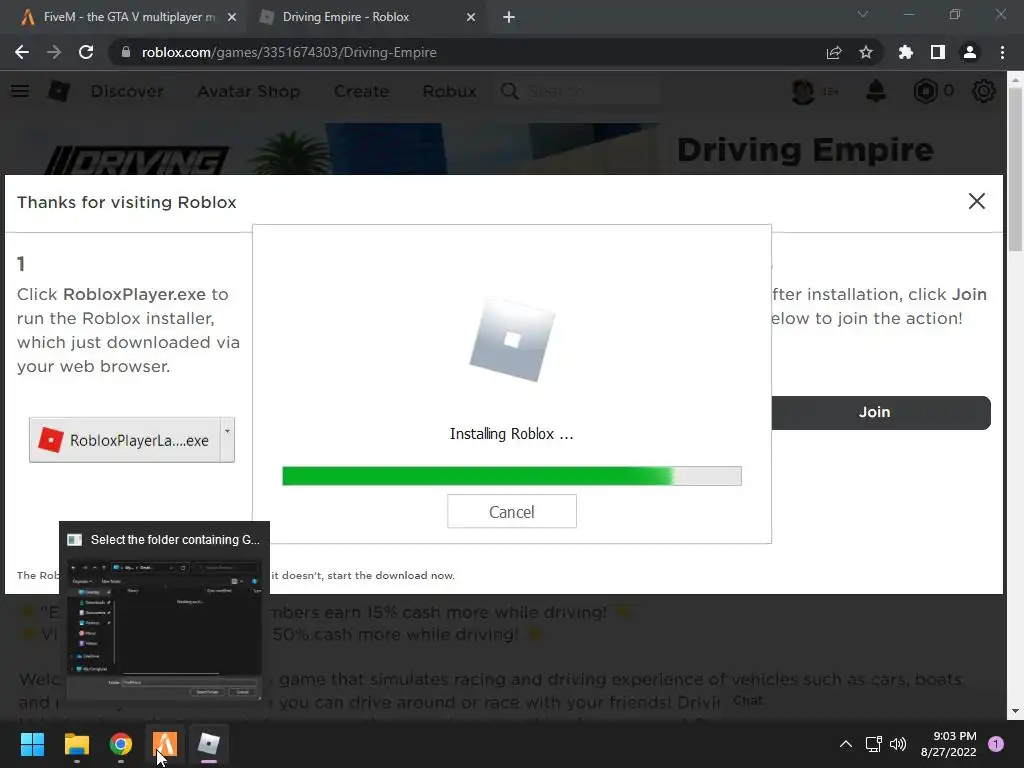Expand the RobloxPlayerLauncher download dropdown arrow
1024x768 pixels.
pyautogui.click(x=227, y=440)
